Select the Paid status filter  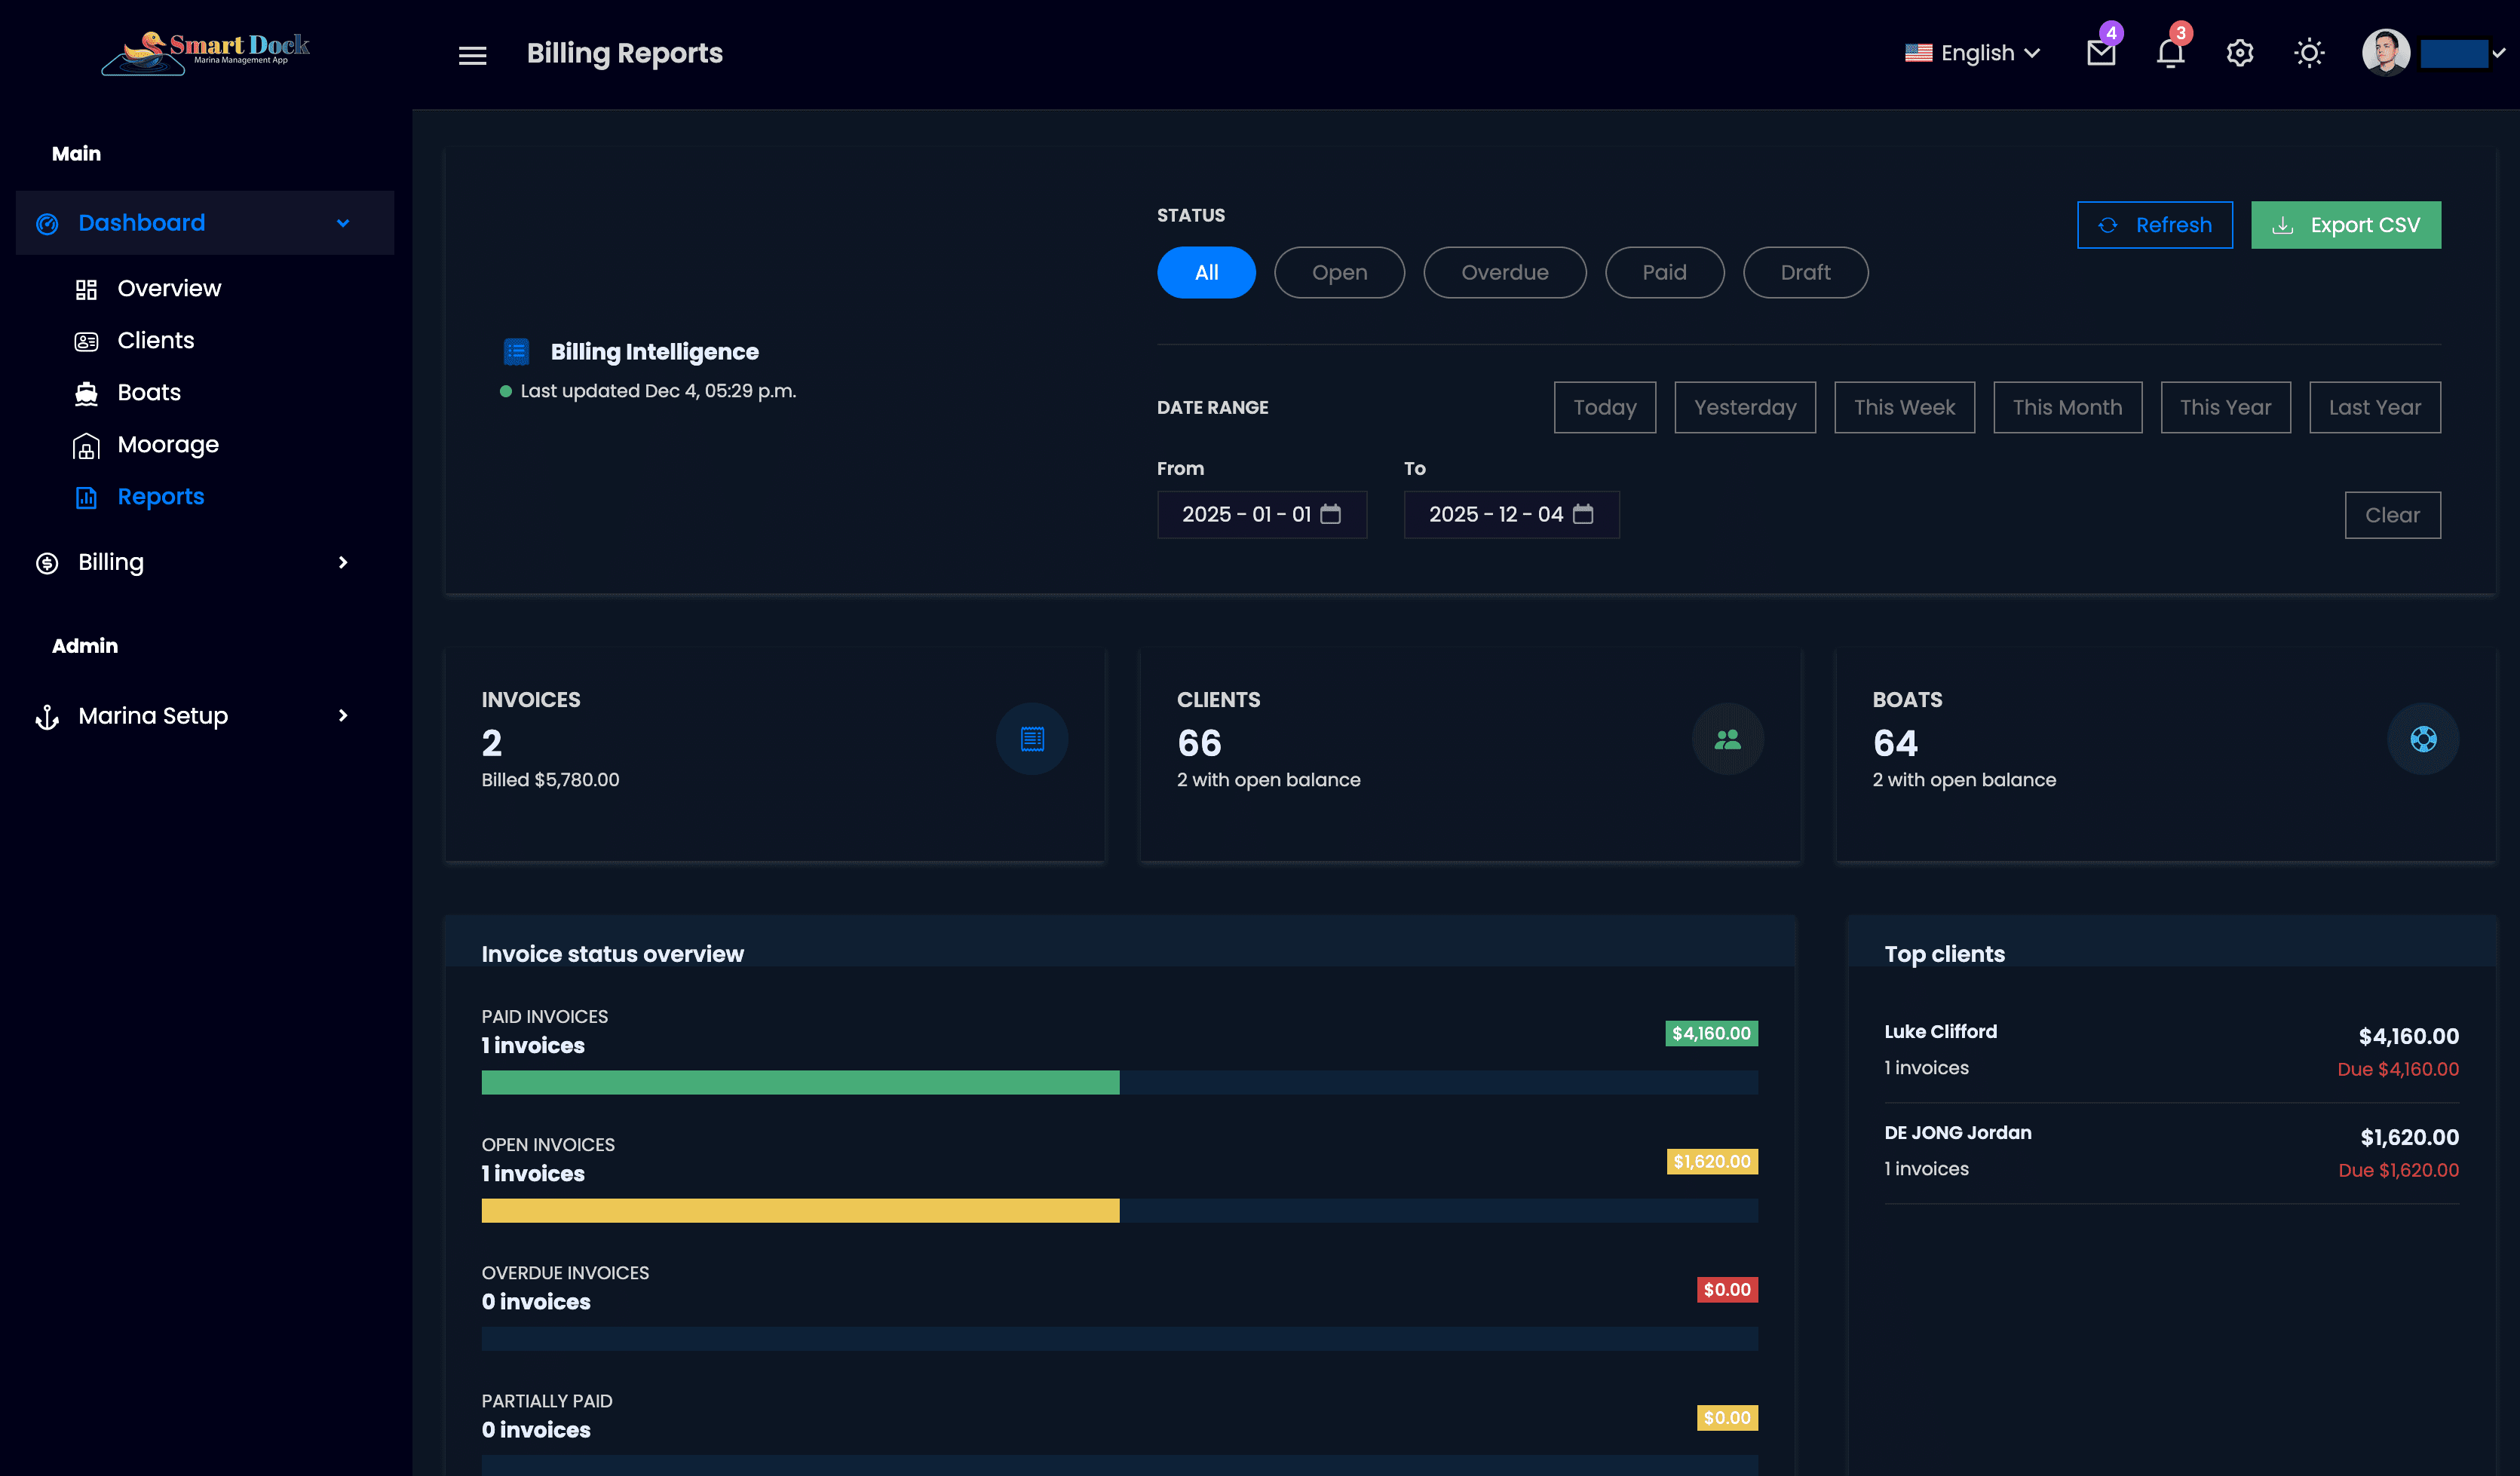pos(1664,272)
